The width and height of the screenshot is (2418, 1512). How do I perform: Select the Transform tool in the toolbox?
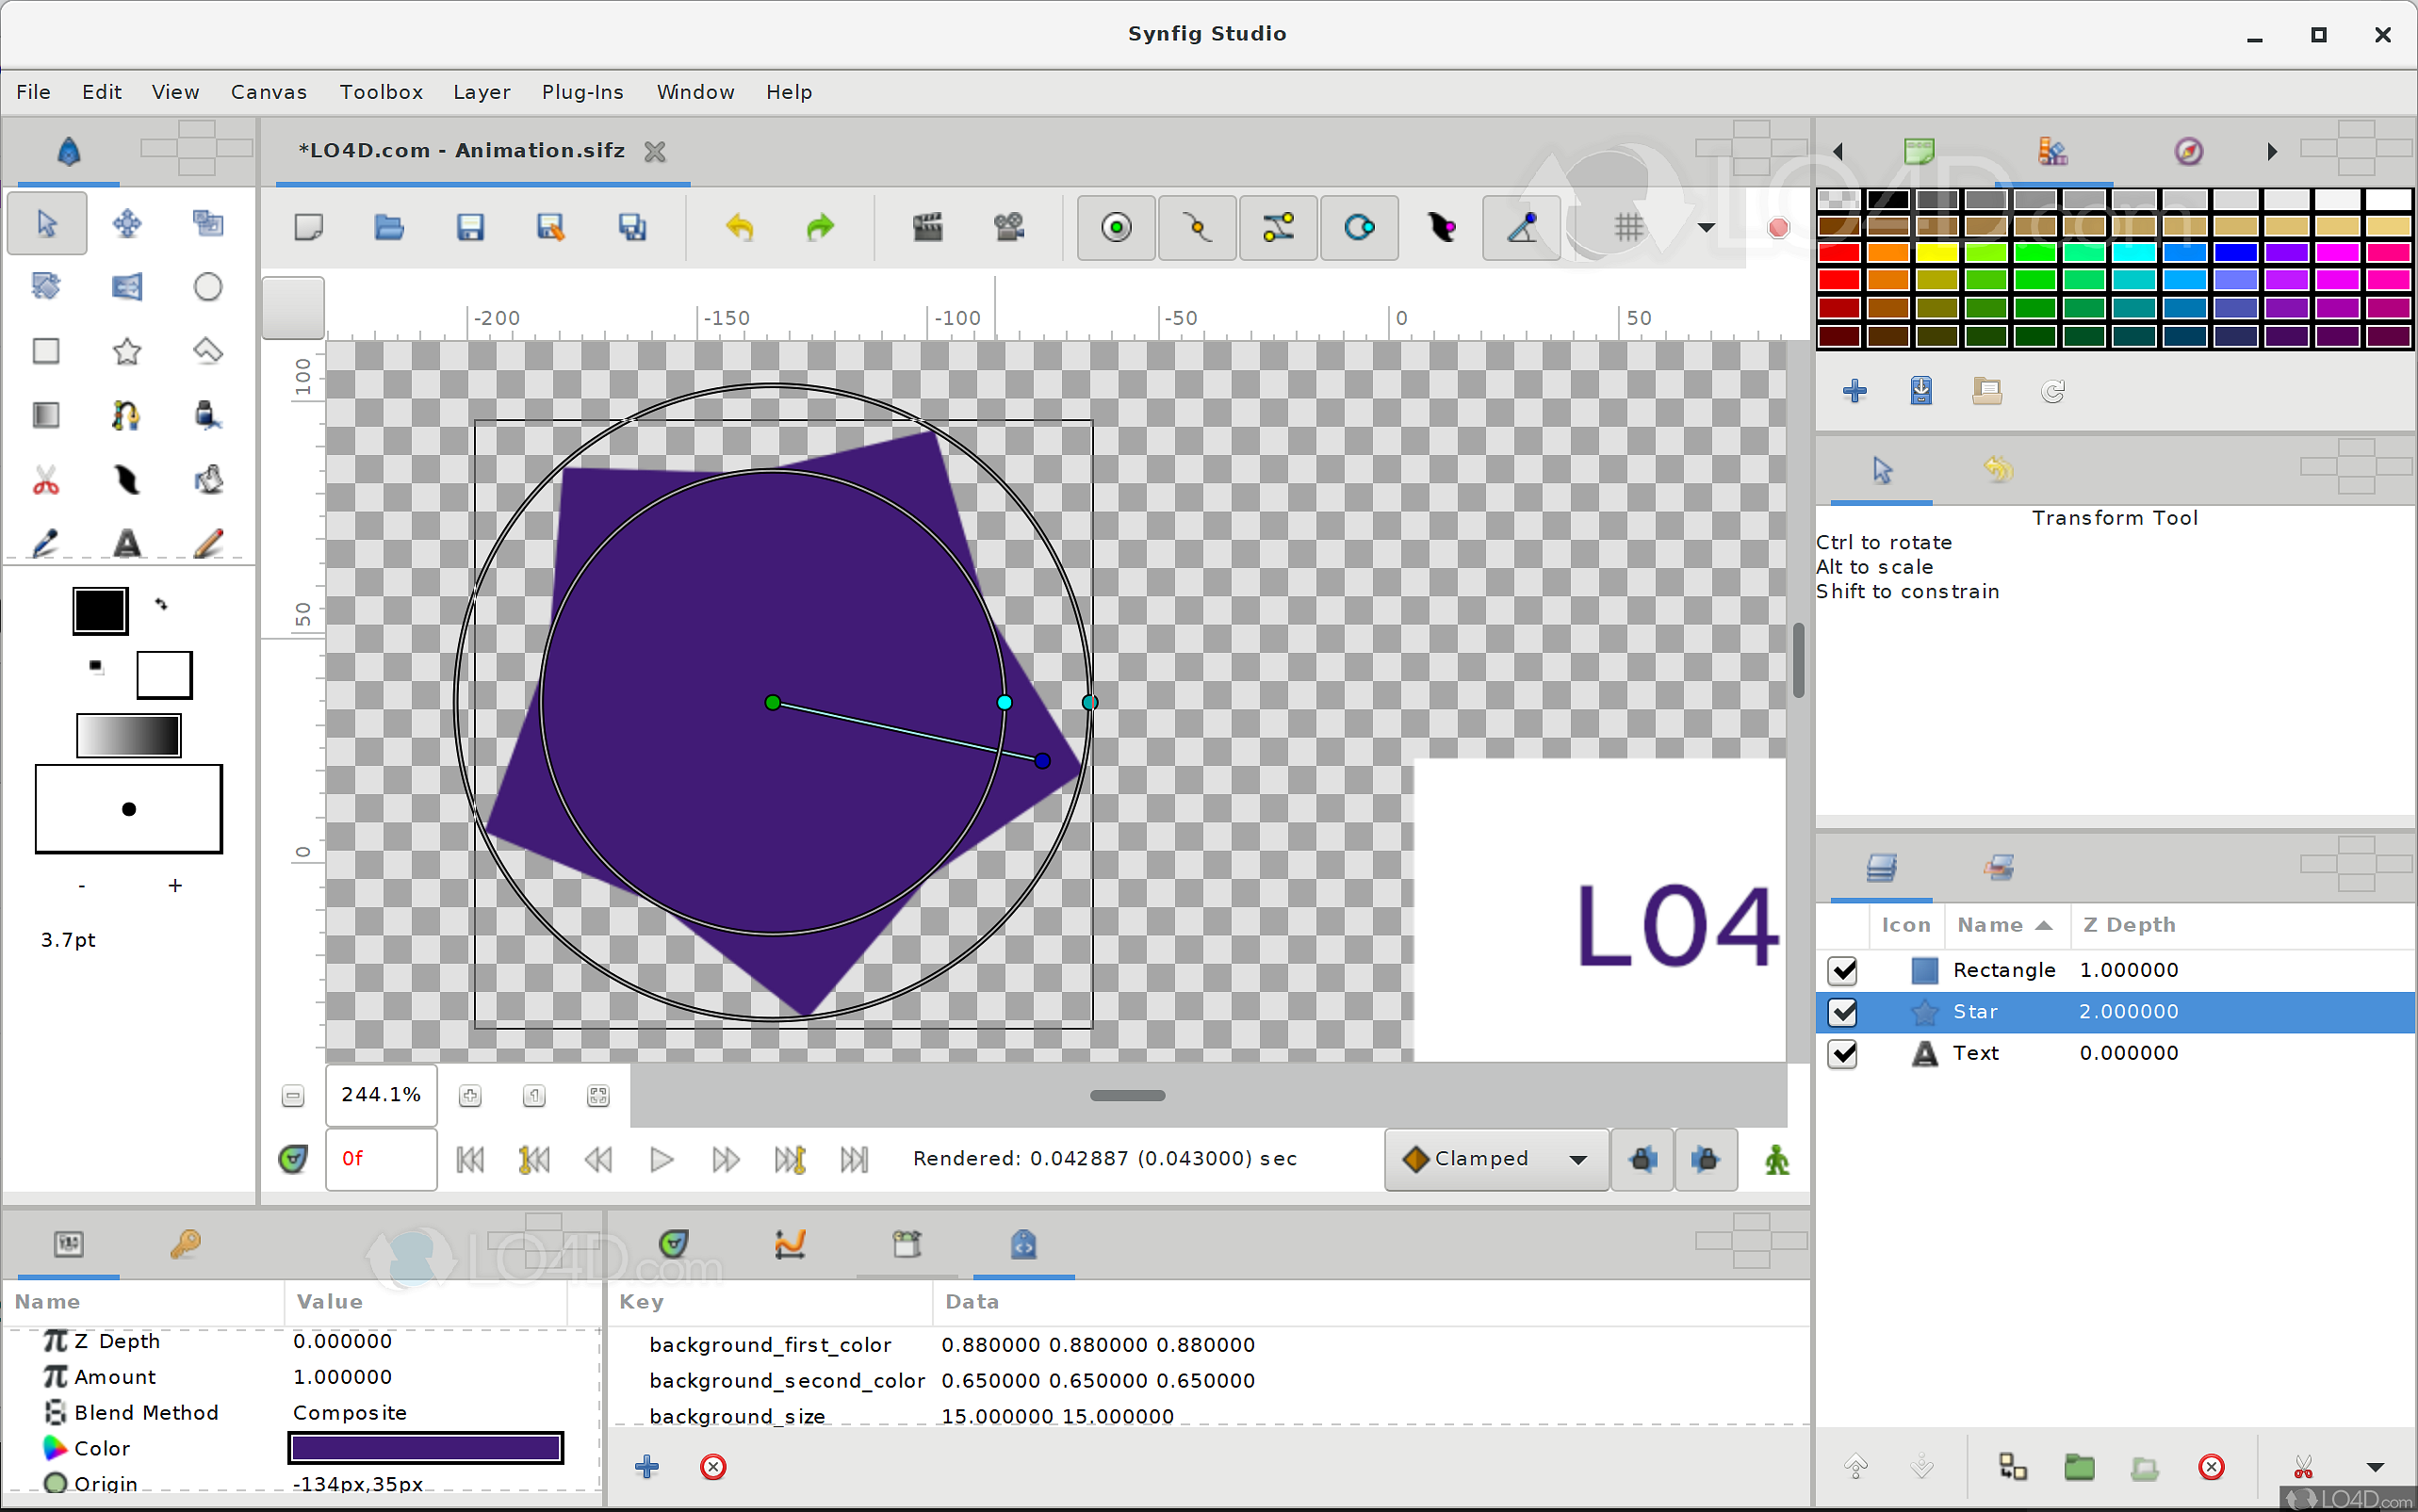click(x=46, y=222)
